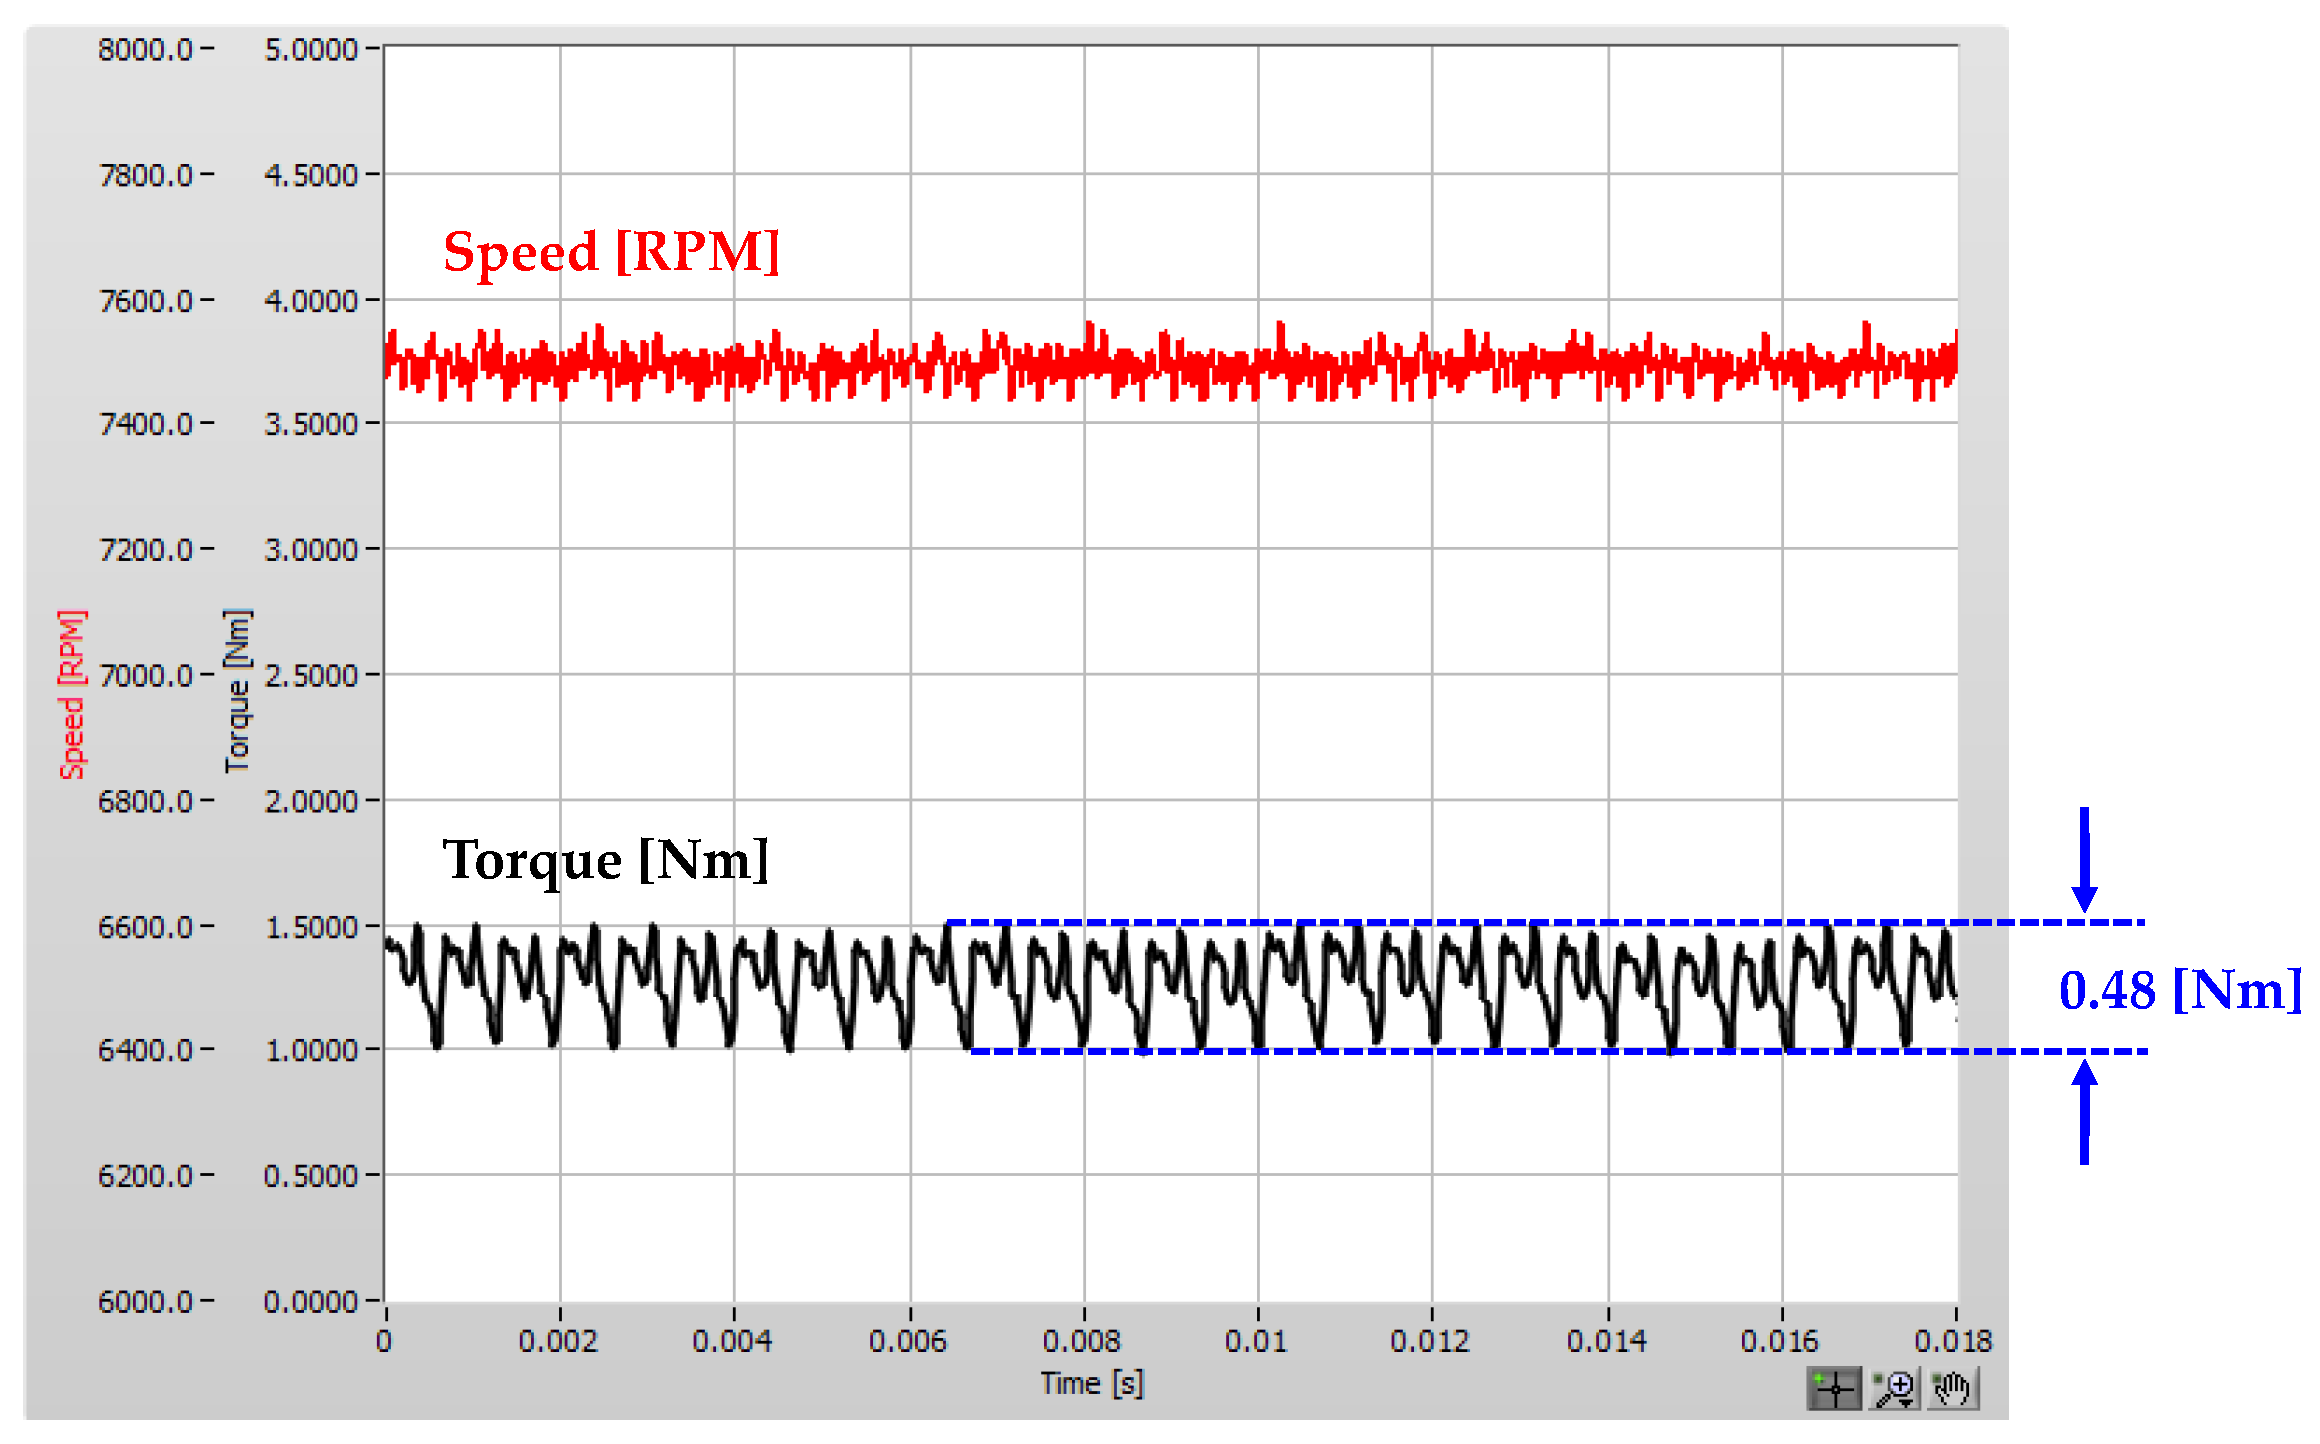Screen dimensions: 2320x1444
Task: Click the blue 0.48 [Nm] ripple label
Action: coord(2178,990)
